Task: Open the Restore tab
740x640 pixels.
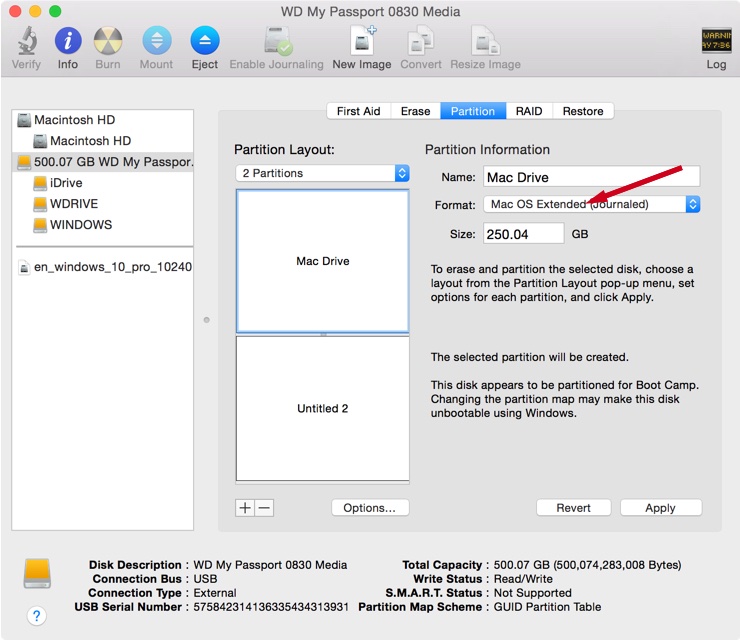Action: (x=583, y=111)
